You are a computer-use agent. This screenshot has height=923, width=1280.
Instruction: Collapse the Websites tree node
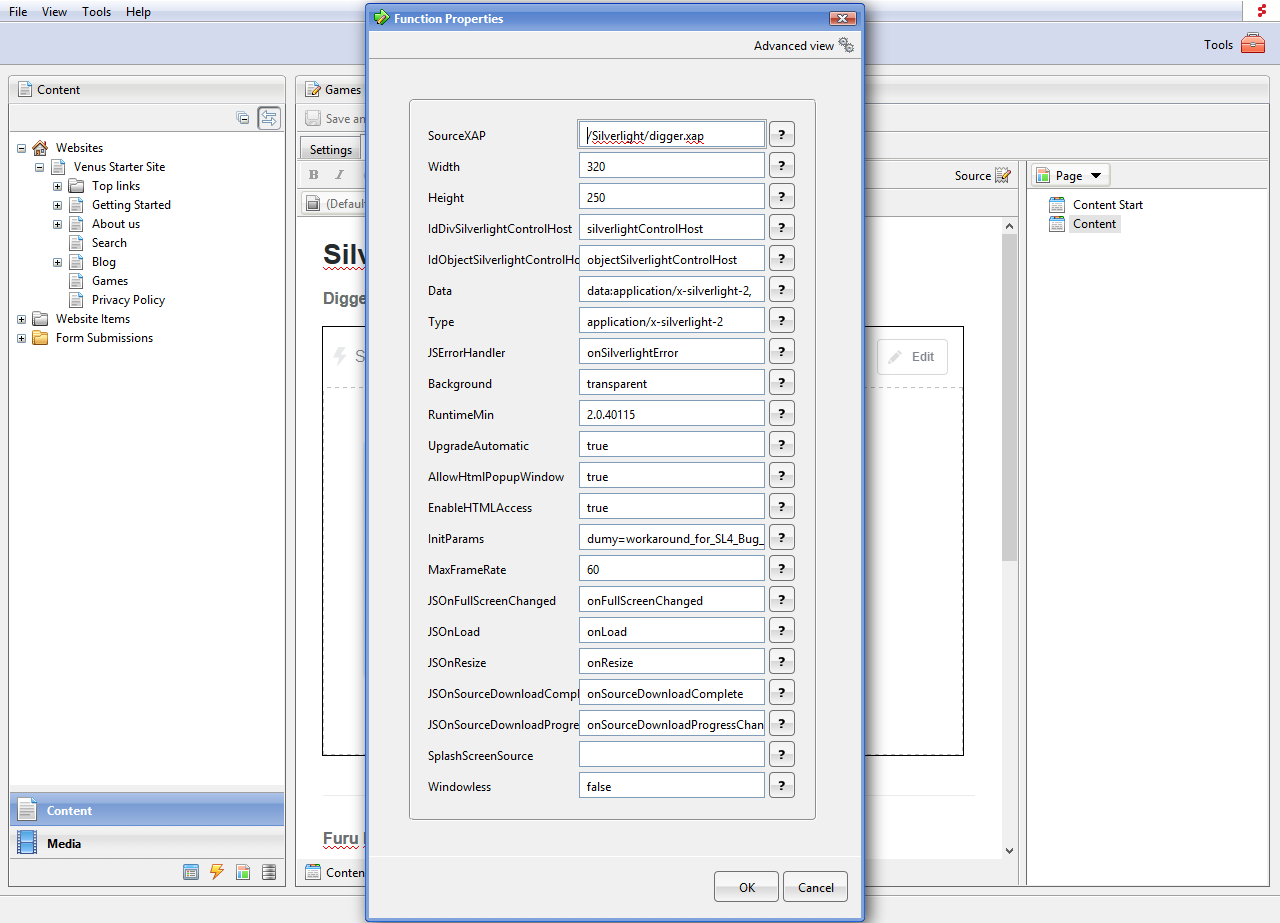coord(21,148)
